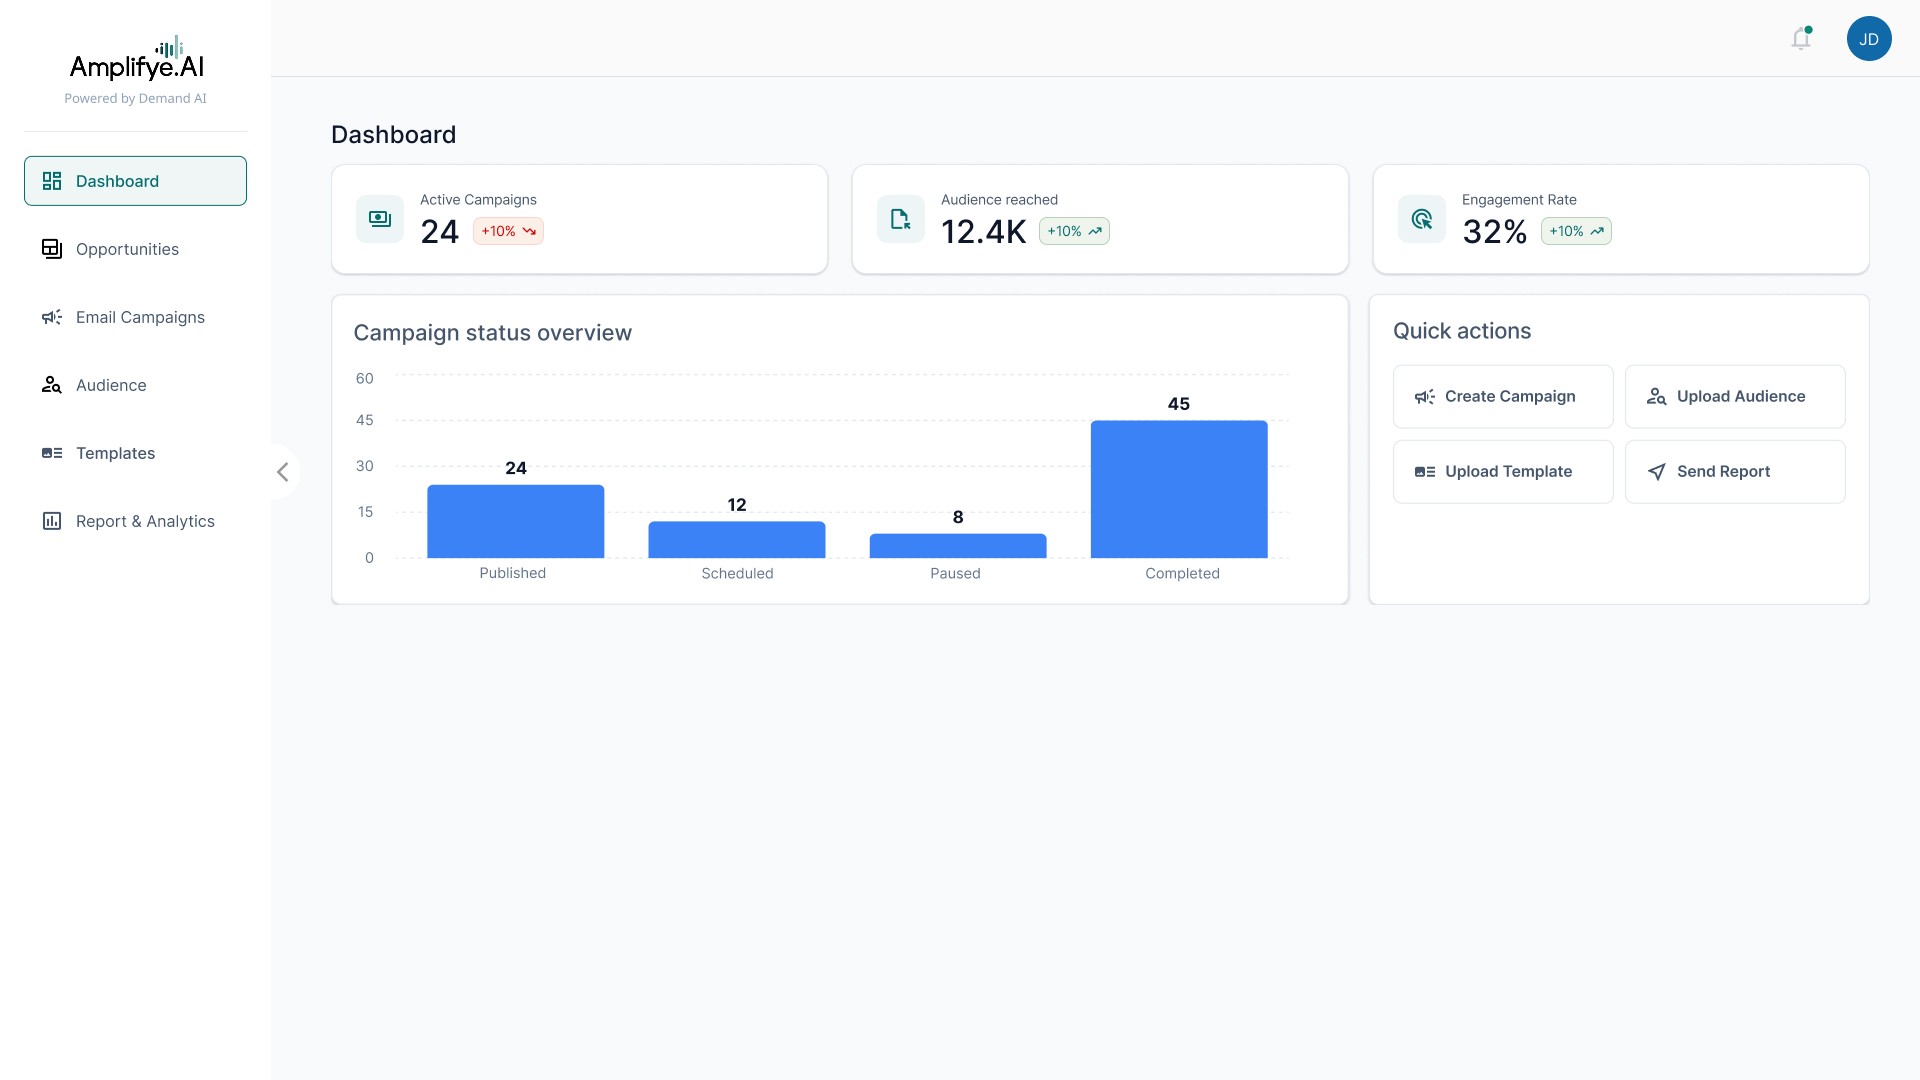The height and width of the screenshot is (1080, 1920).
Task: Click the Published bar in the chart
Action: [515, 522]
